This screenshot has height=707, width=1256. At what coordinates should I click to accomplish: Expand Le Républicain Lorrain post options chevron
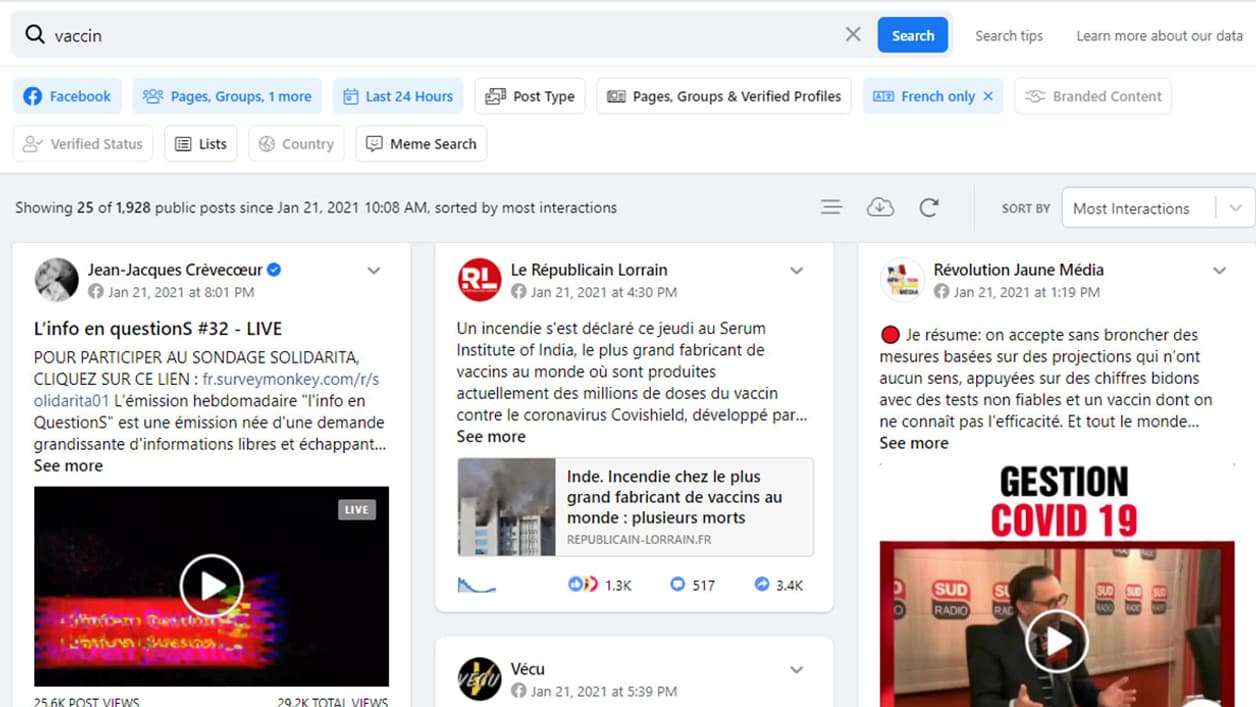point(797,270)
